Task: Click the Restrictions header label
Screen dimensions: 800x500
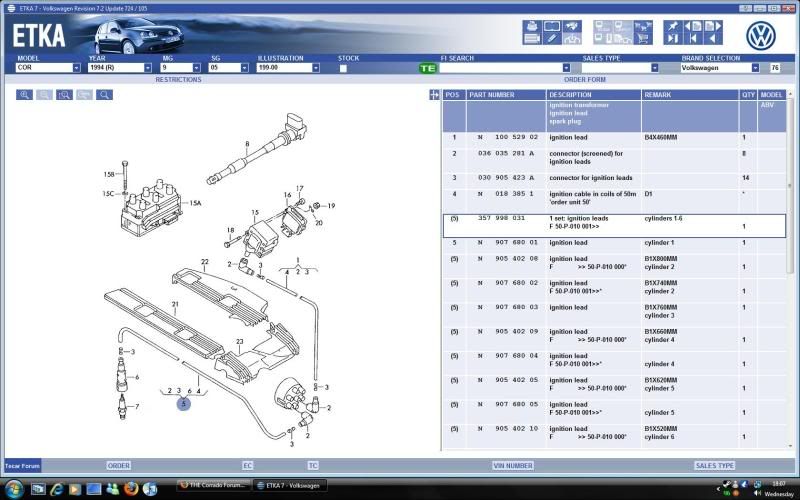Action: point(178,79)
